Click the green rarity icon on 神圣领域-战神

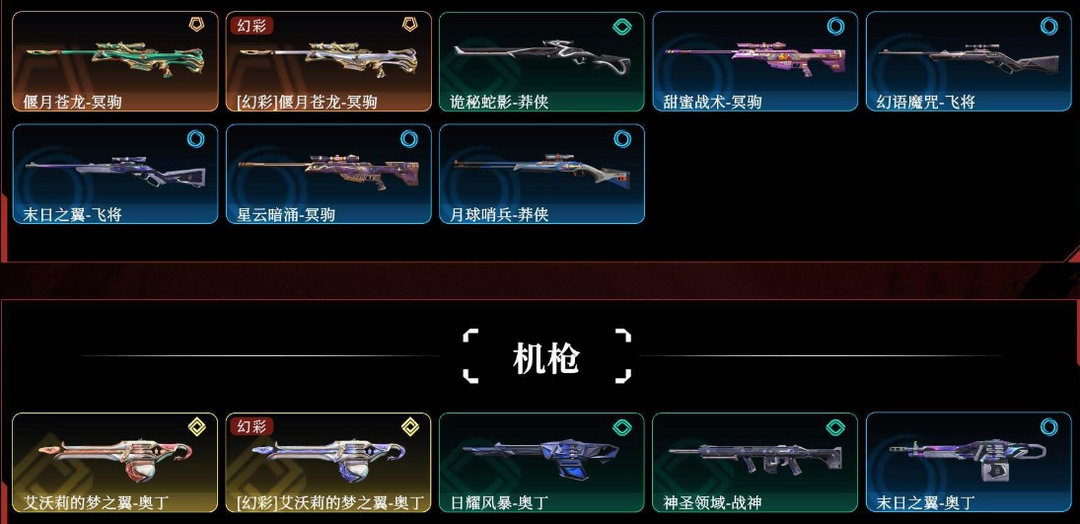pos(835,427)
